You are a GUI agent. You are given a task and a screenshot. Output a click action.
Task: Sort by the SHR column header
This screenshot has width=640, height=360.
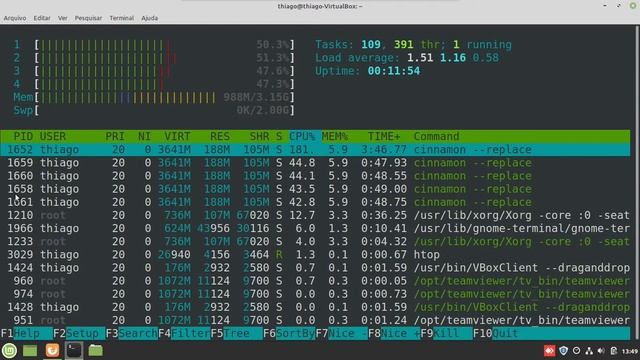tap(260, 136)
